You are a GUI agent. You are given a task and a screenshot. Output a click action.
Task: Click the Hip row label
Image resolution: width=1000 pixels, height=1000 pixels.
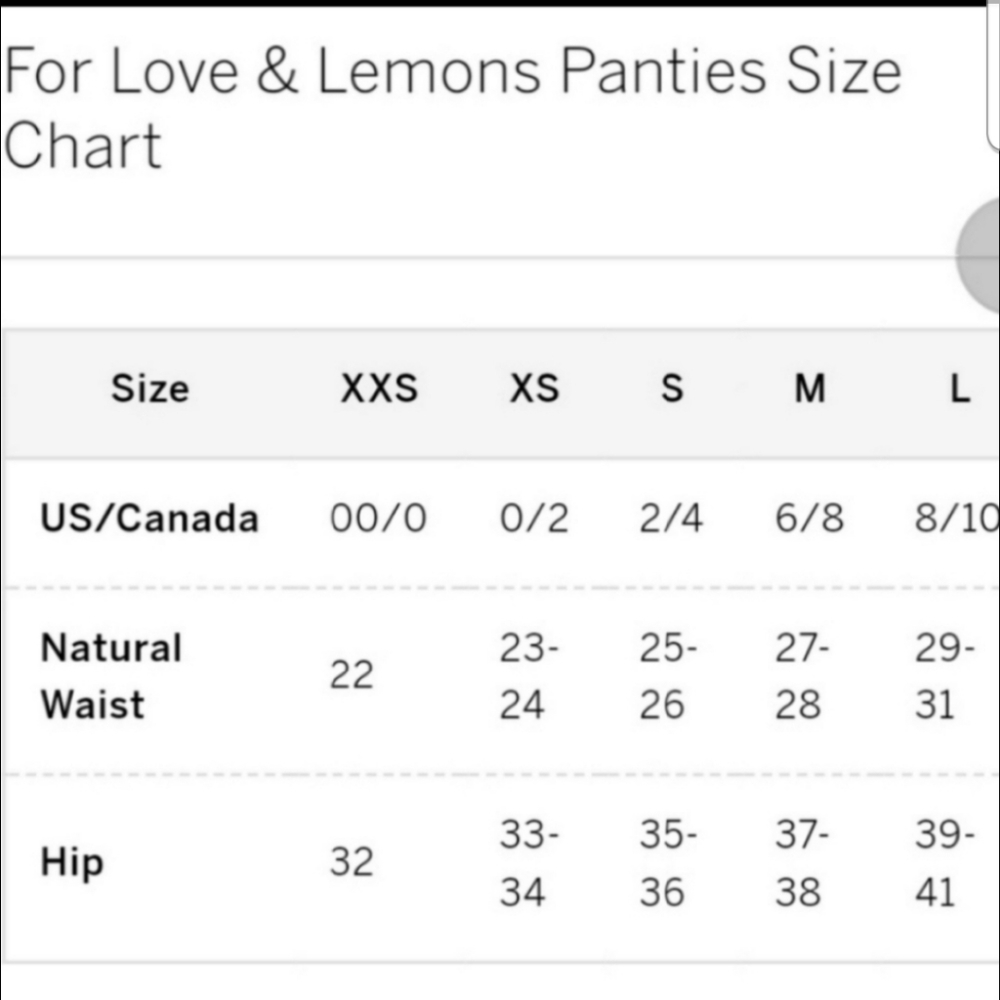tap(72, 862)
